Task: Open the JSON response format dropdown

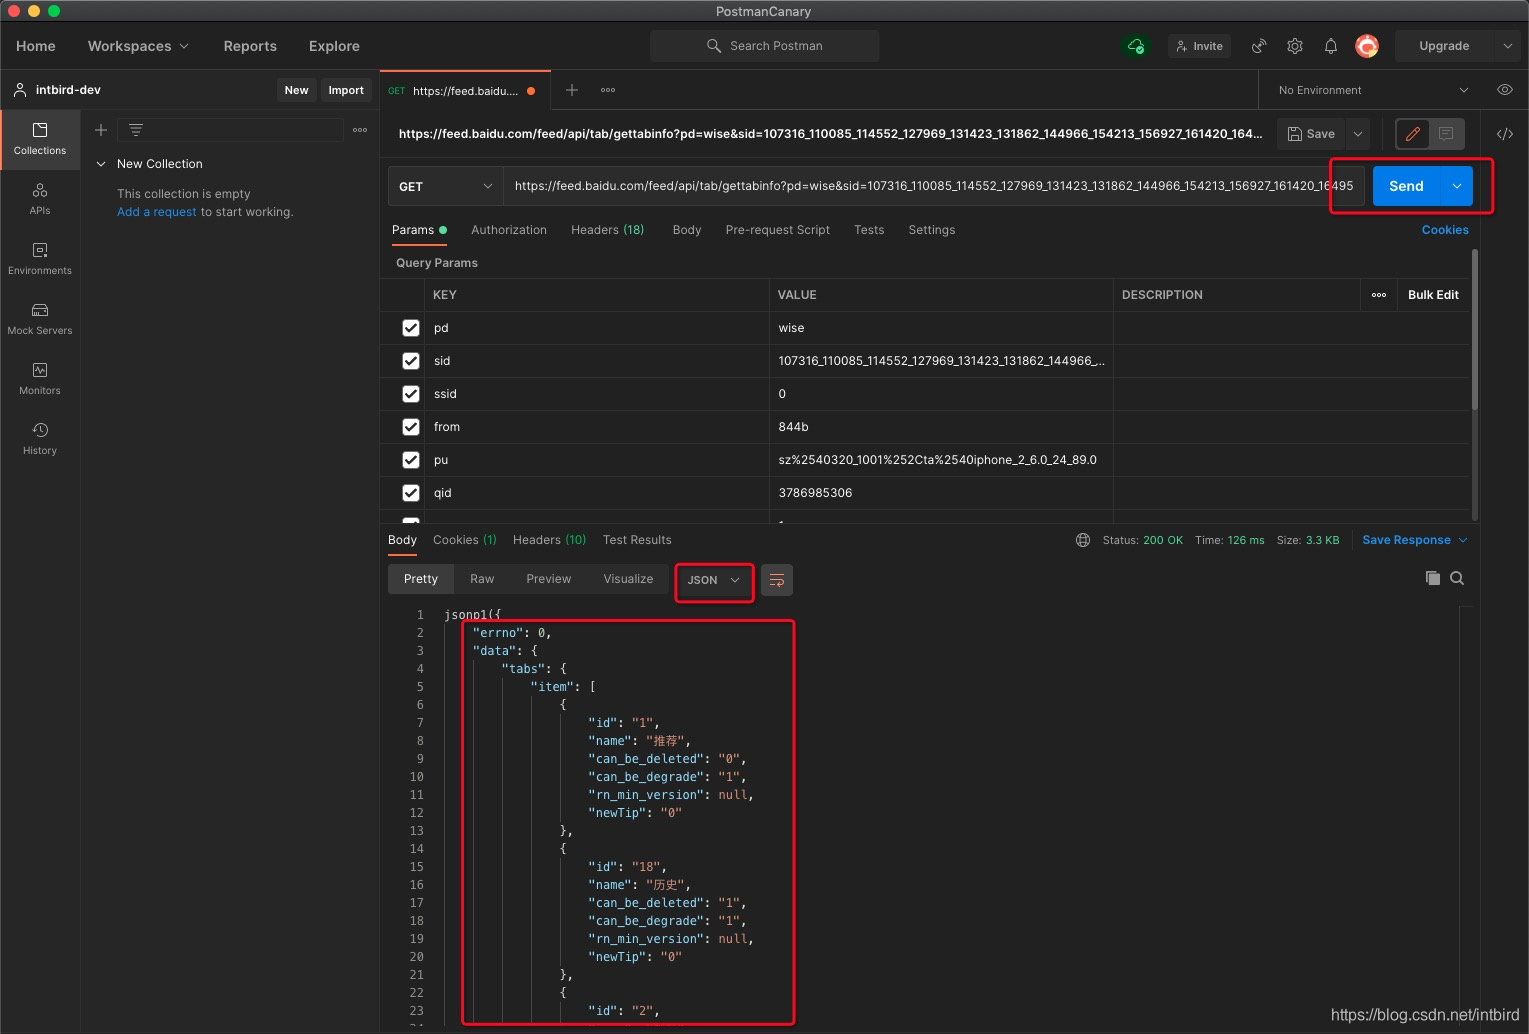Action: point(714,580)
